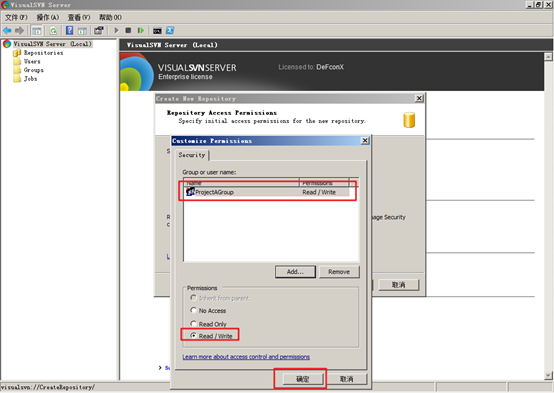The height and width of the screenshot is (393, 554).
Task: Start the service with the play icon
Action: (x=116, y=30)
